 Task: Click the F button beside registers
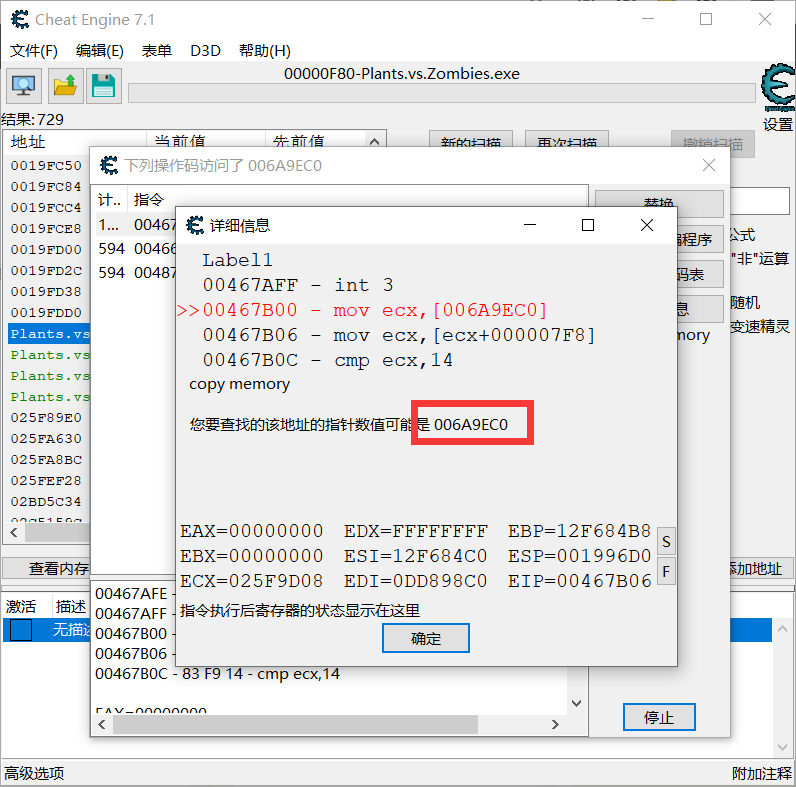click(x=666, y=572)
